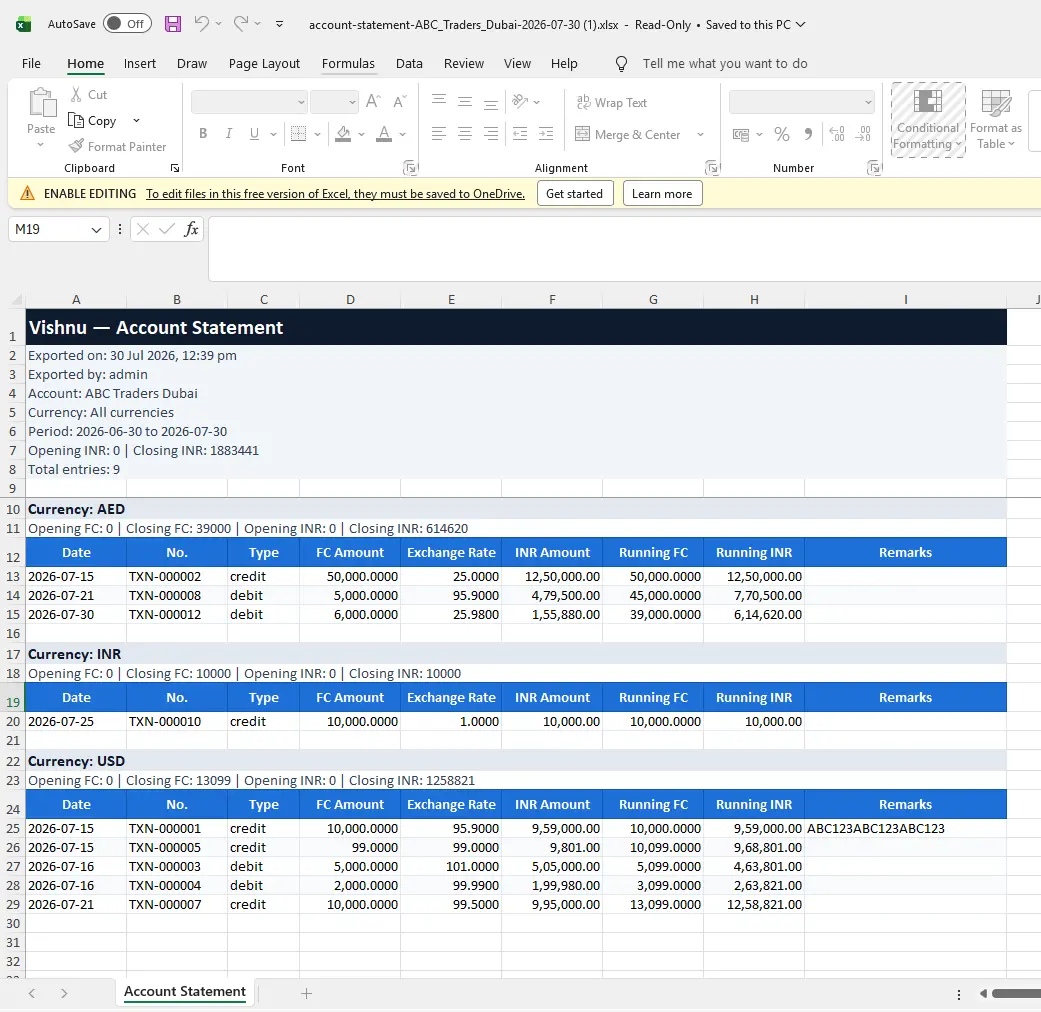Image resolution: width=1041 pixels, height=1012 pixels.
Task: Click the Middle Align icon
Action: tap(465, 102)
